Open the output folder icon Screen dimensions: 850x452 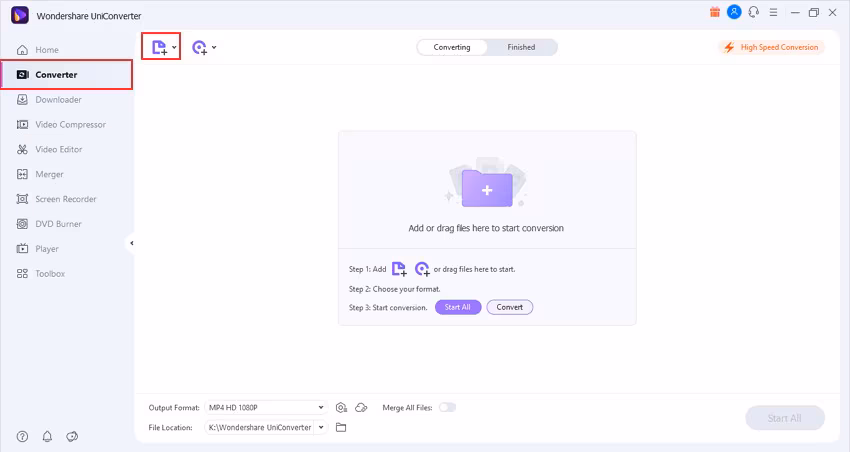pyautogui.click(x=341, y=428)
